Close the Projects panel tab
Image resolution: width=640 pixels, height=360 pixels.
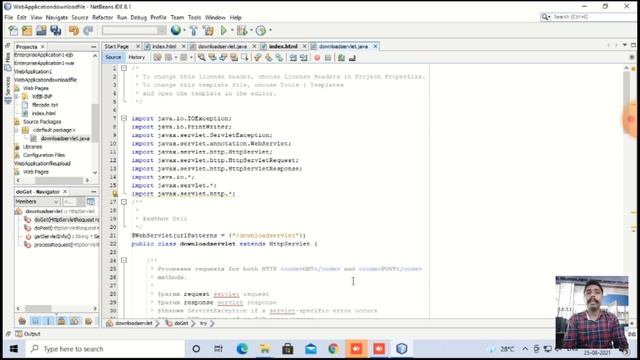pos(42,47)
